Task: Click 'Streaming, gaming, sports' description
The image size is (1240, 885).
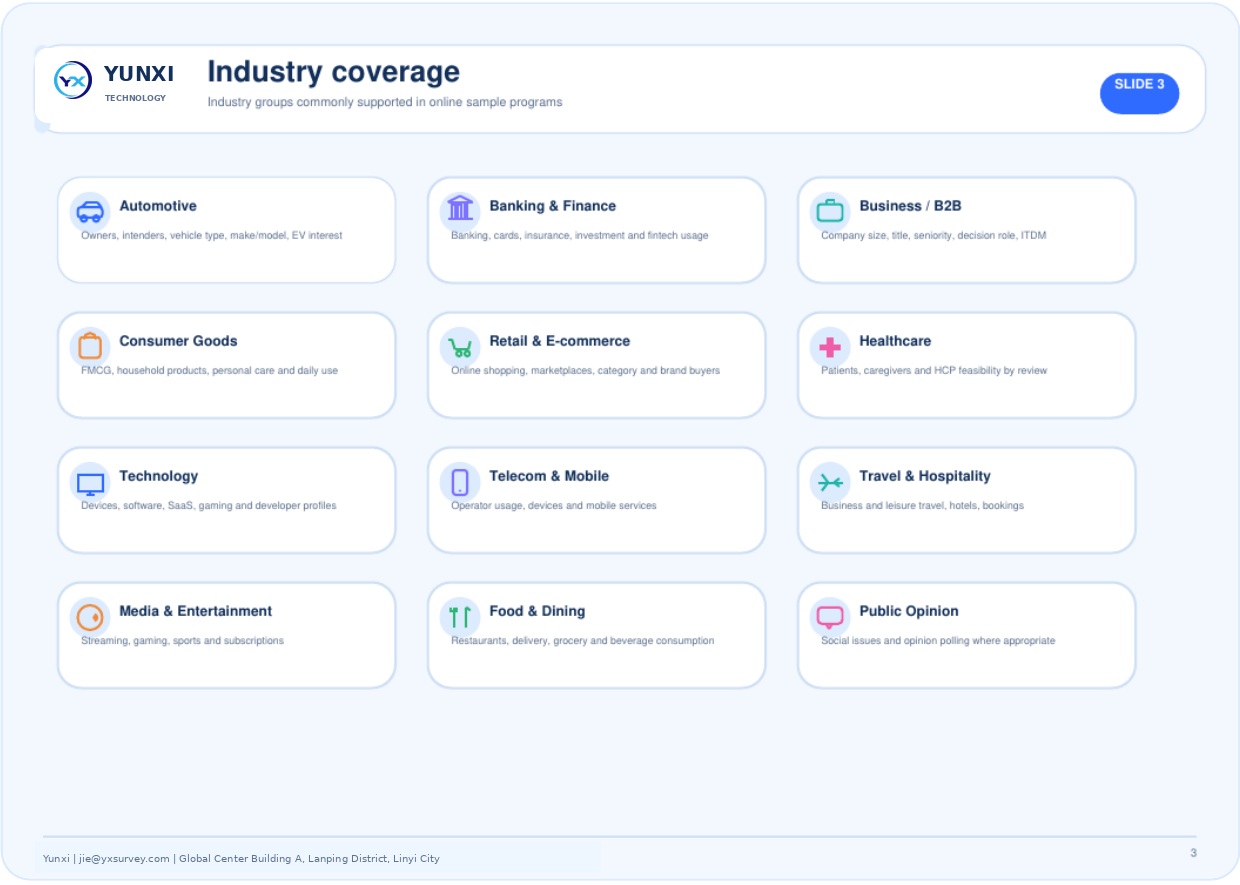Action: point(182,641)
